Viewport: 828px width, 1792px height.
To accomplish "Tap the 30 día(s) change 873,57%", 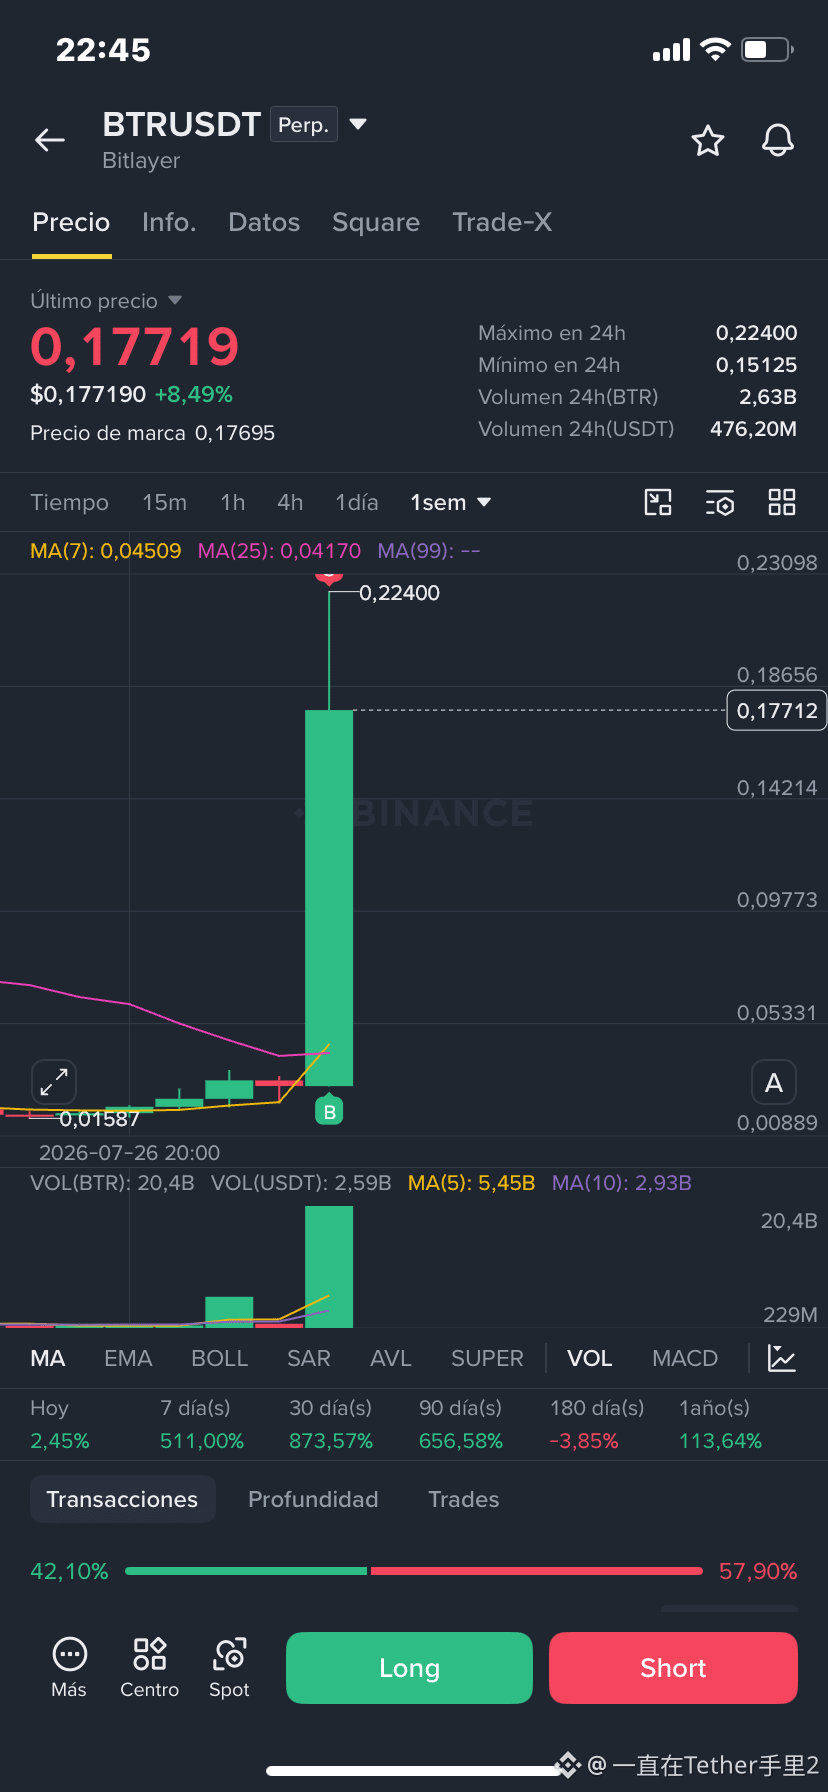I will 331,1441.
